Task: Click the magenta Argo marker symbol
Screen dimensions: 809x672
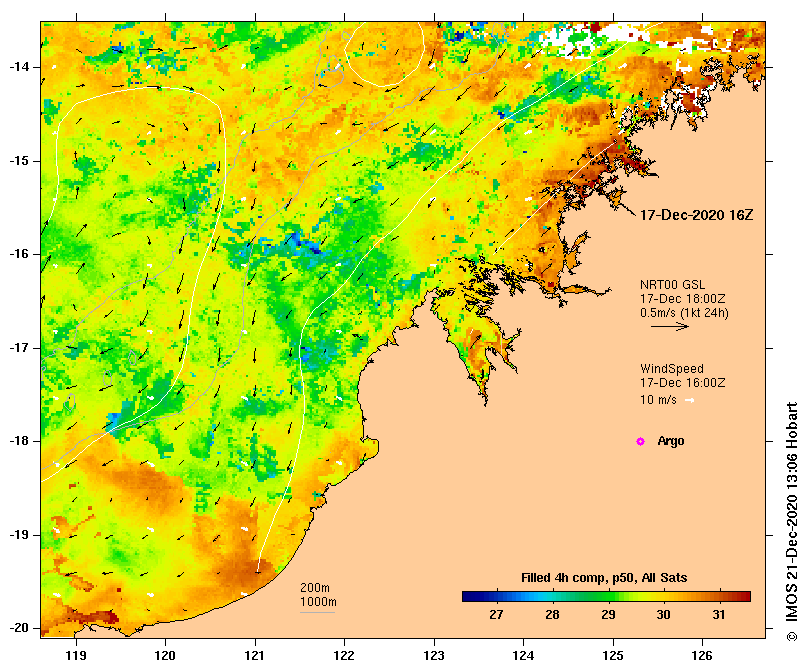Action: click(640, 441)
